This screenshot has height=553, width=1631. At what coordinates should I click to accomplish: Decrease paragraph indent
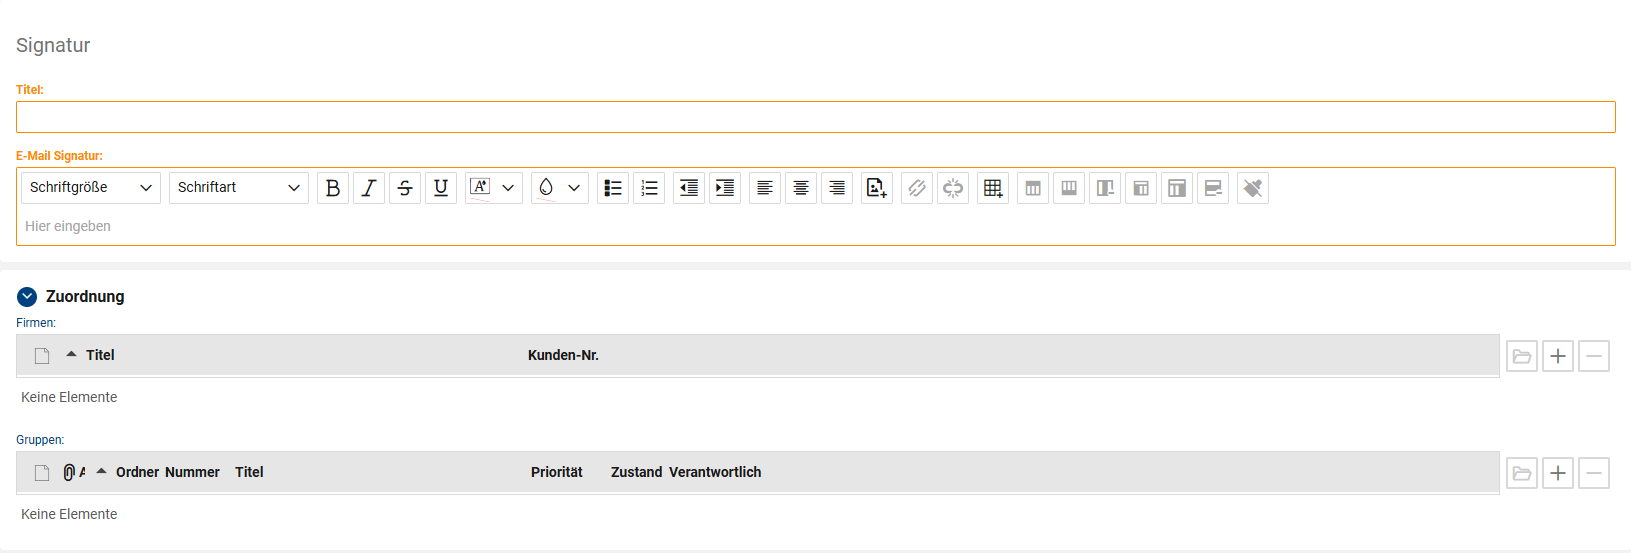[x=689, y=188]
